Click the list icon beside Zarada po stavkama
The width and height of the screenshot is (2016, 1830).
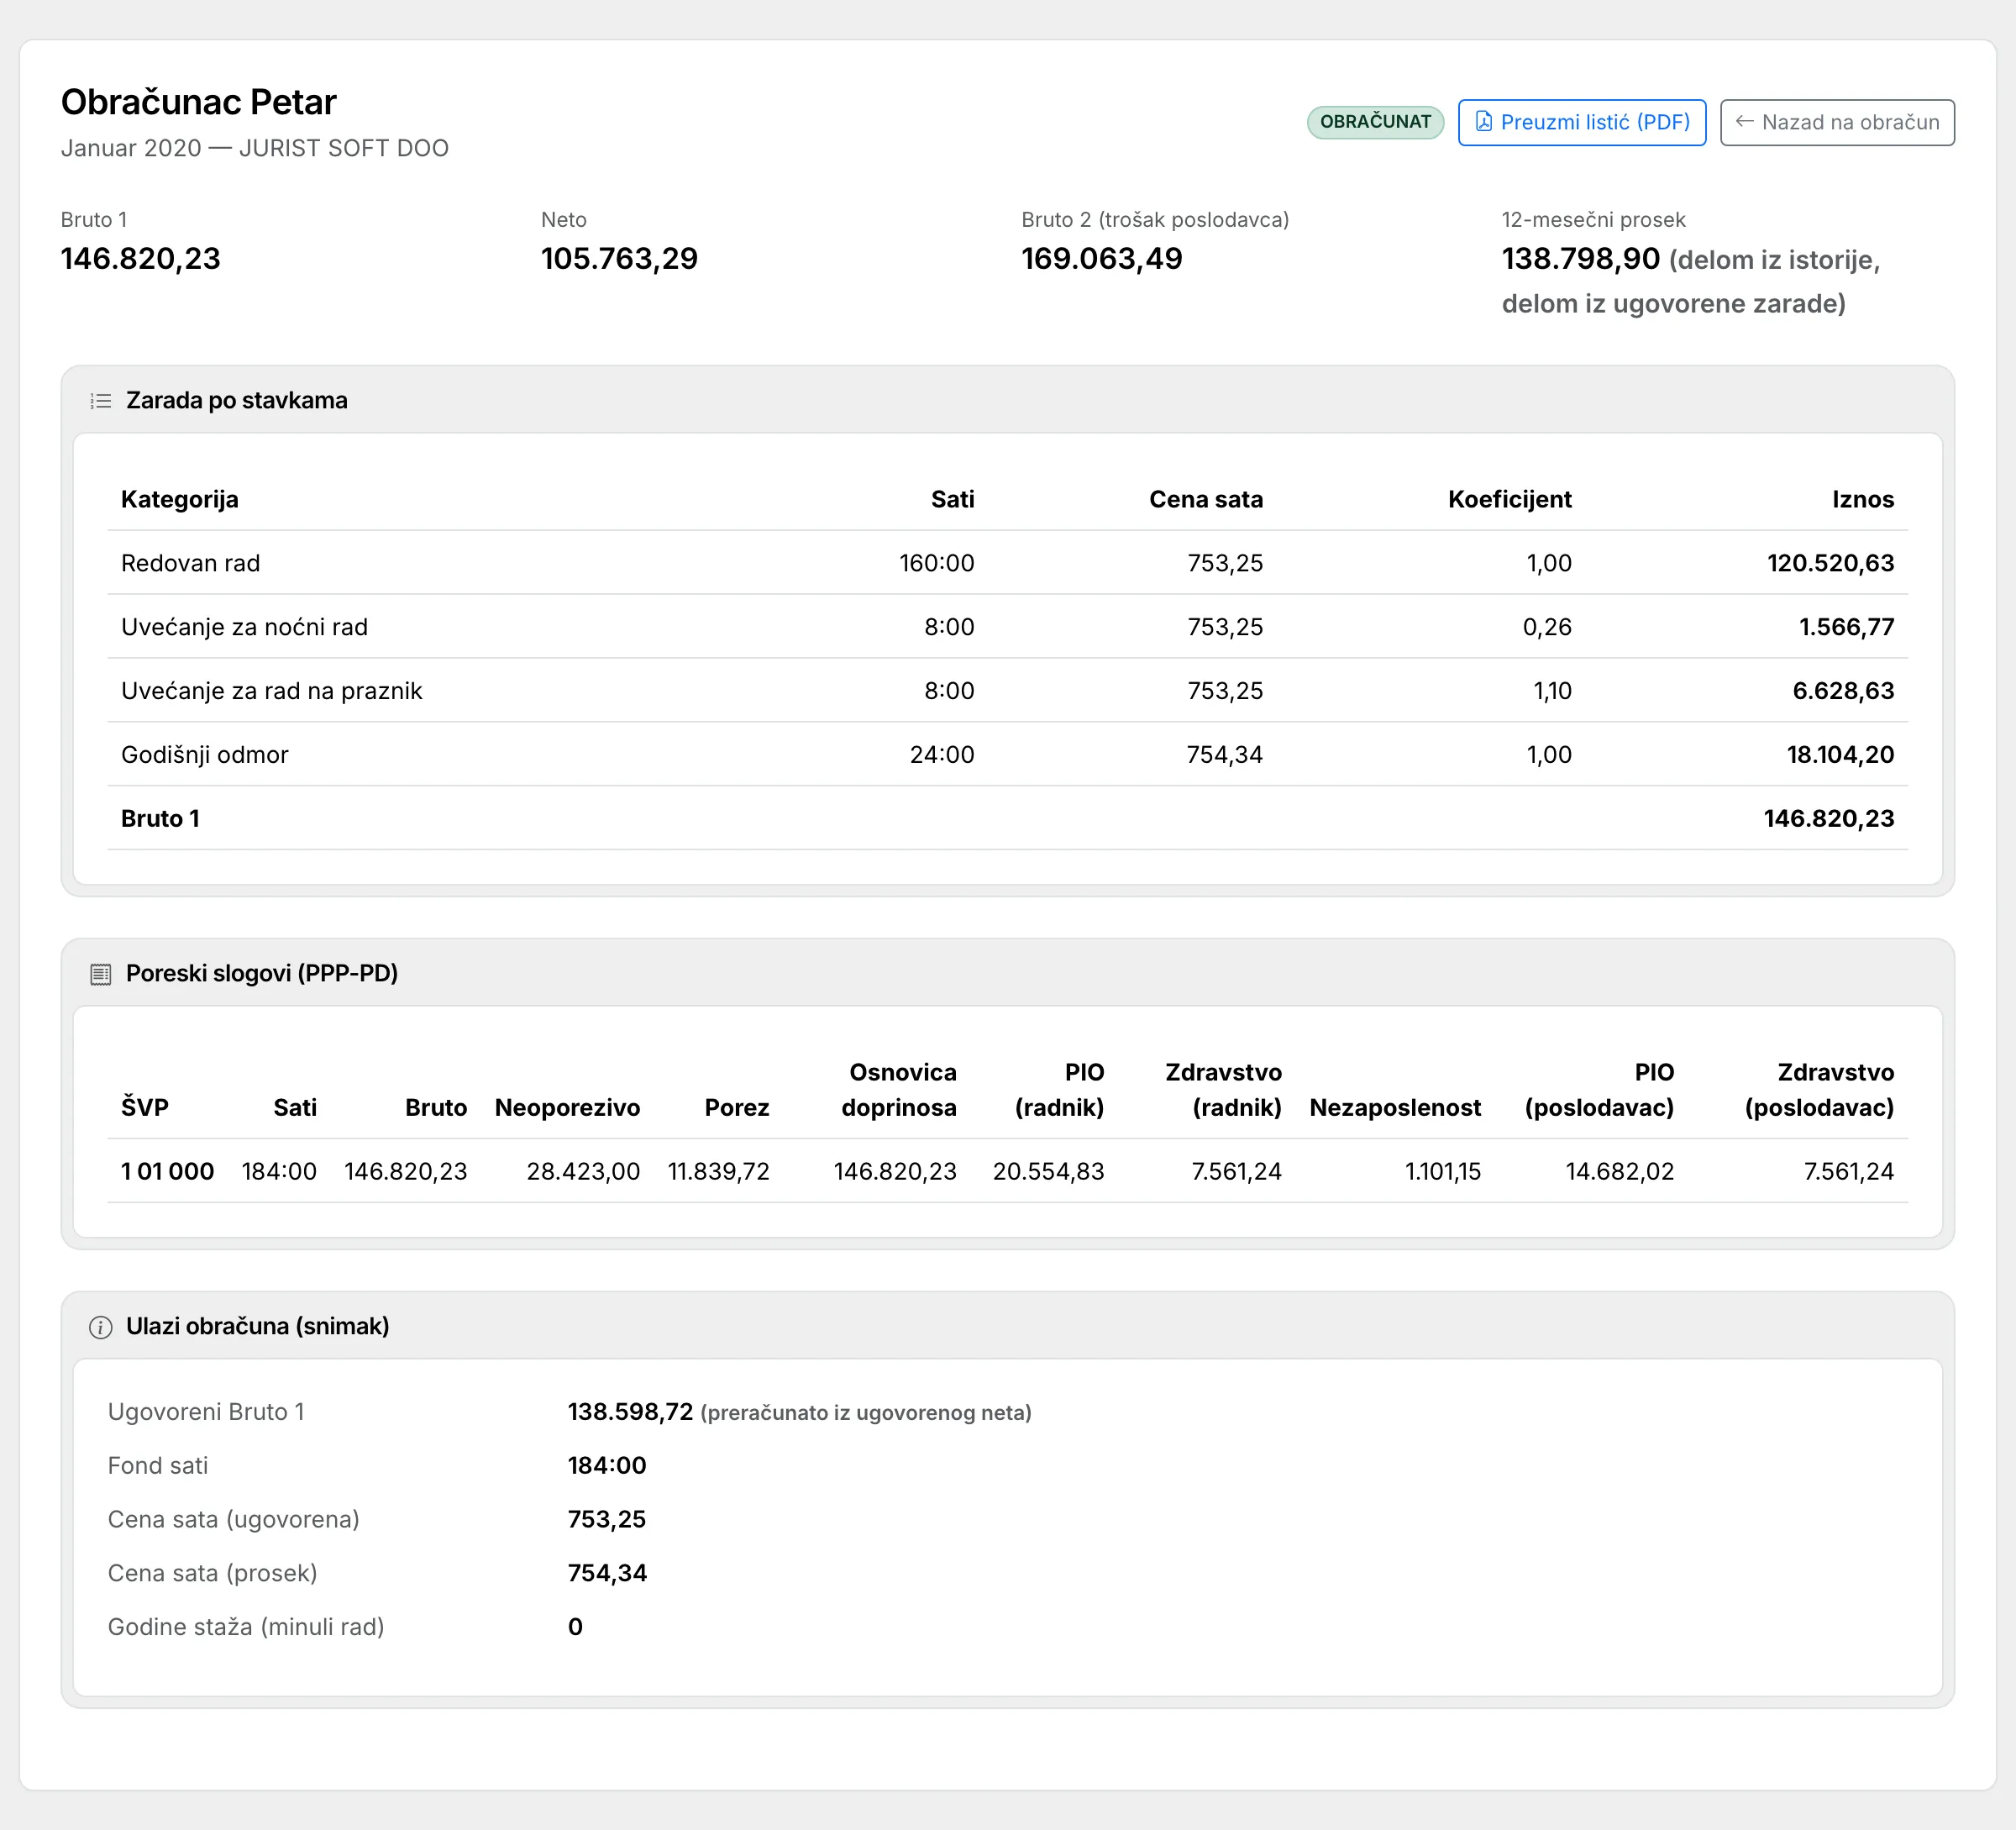[x=101, y=401]
